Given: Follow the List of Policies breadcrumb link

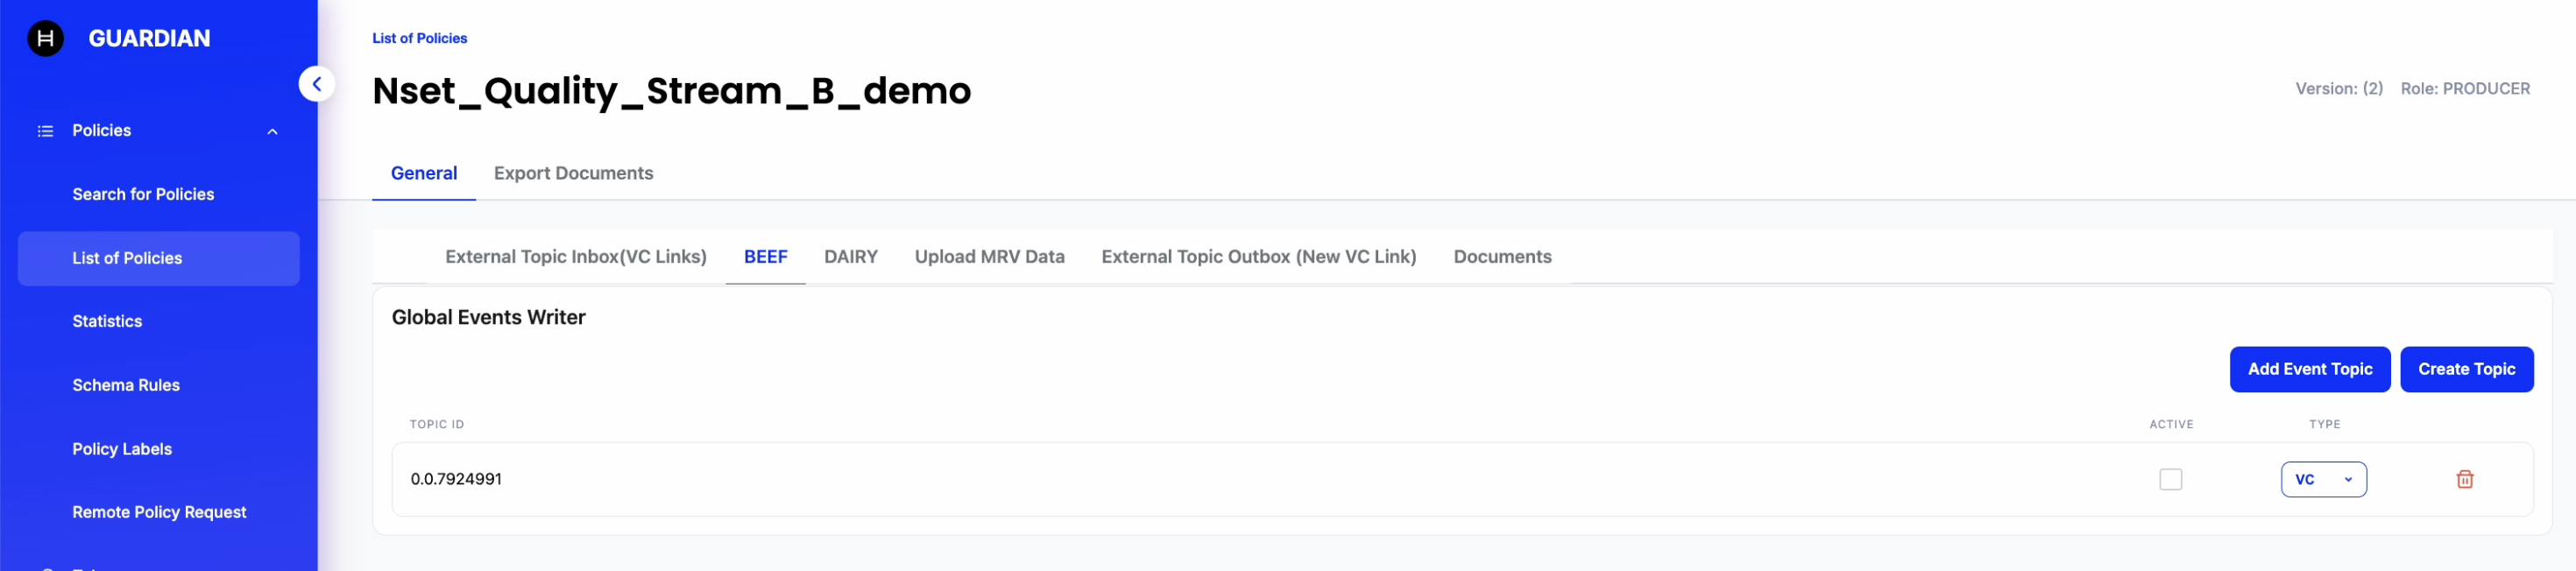Looking at the screenshot, I should 419,38.
